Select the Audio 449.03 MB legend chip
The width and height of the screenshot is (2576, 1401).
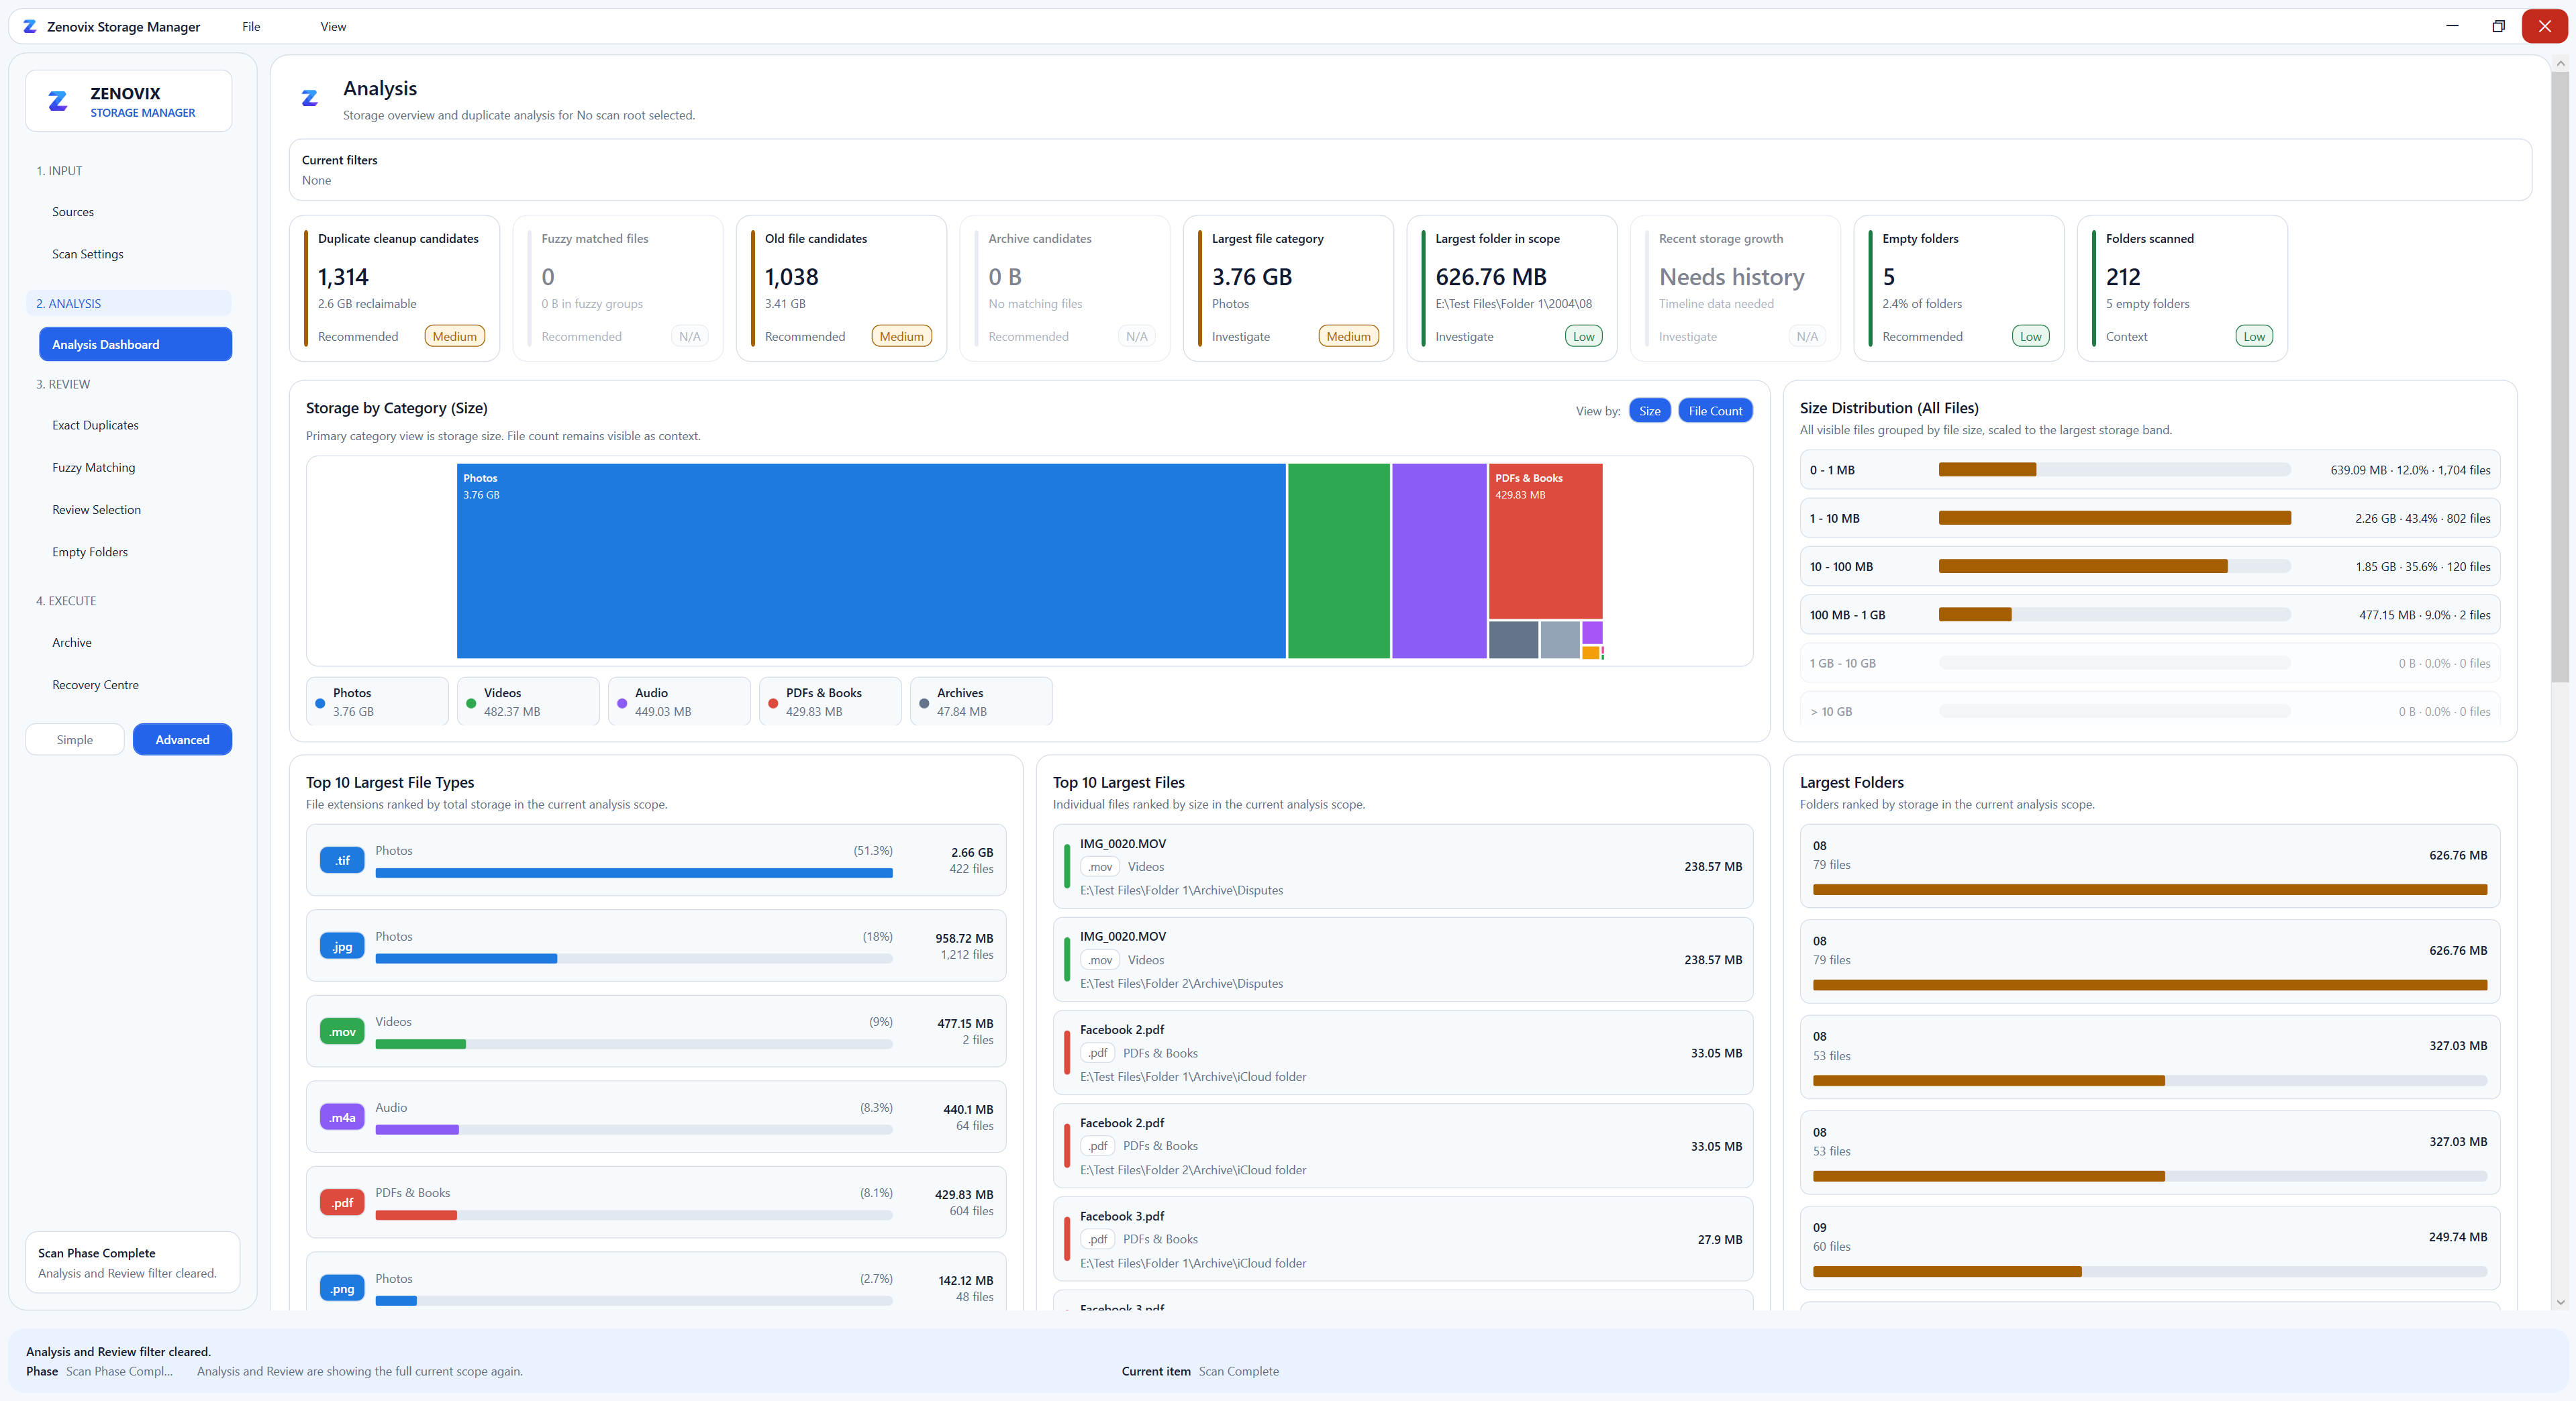click(679, 701)
